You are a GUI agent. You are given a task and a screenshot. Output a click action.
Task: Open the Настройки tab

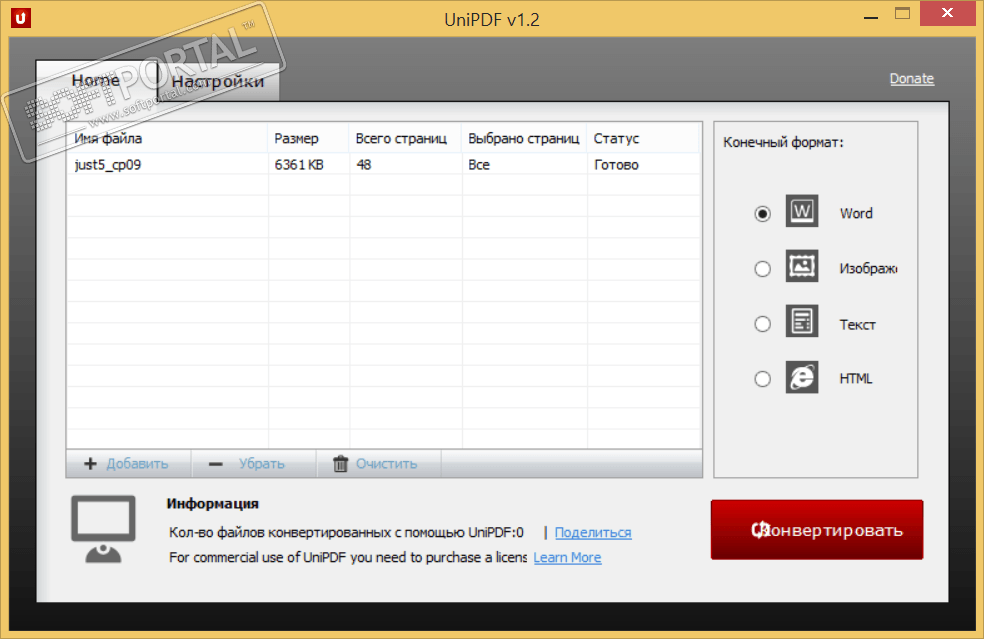(218, 82)
